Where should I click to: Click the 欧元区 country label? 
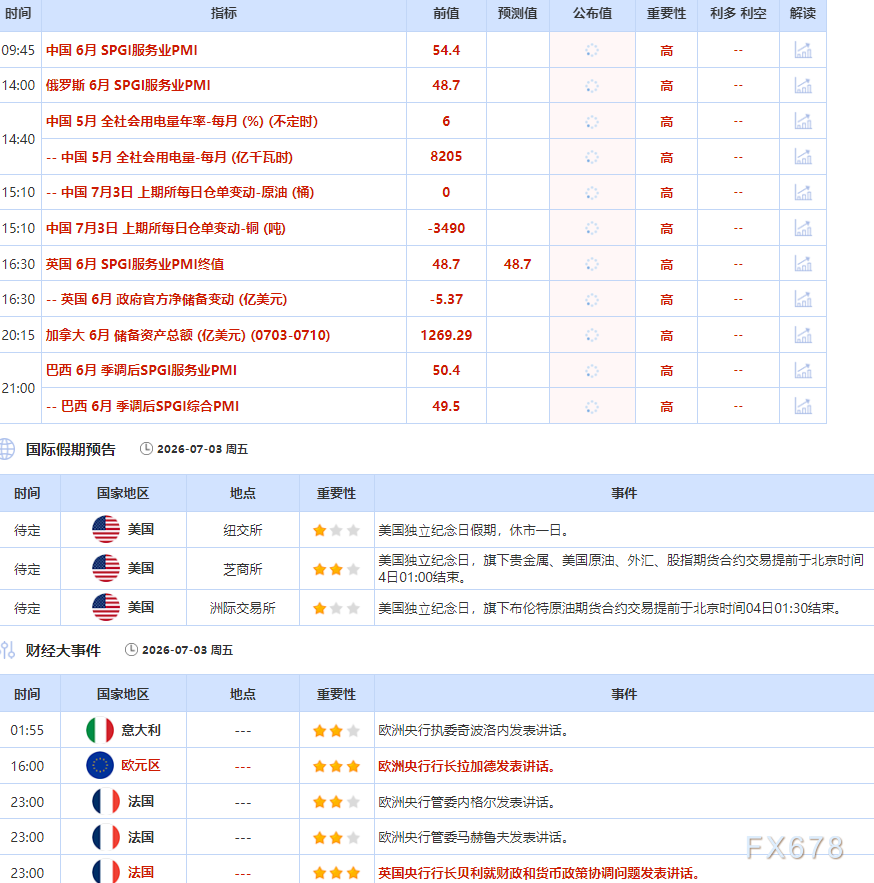tap(141, 765)
